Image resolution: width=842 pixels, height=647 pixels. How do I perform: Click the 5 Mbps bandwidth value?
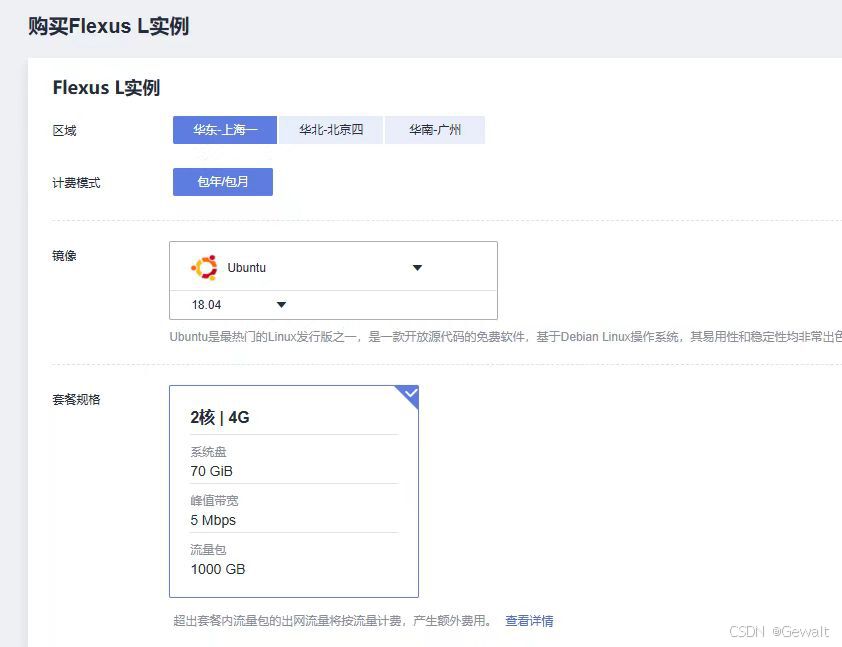click(x=213, y=520)
